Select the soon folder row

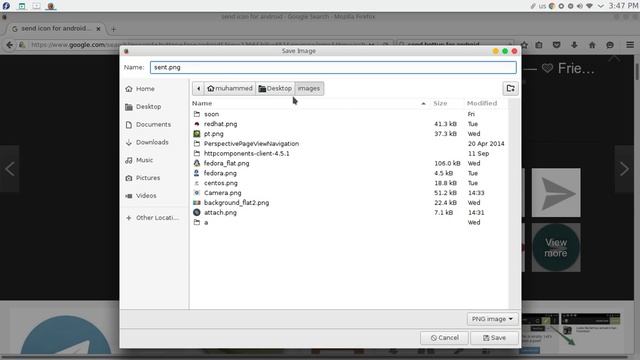click(350, 114)
